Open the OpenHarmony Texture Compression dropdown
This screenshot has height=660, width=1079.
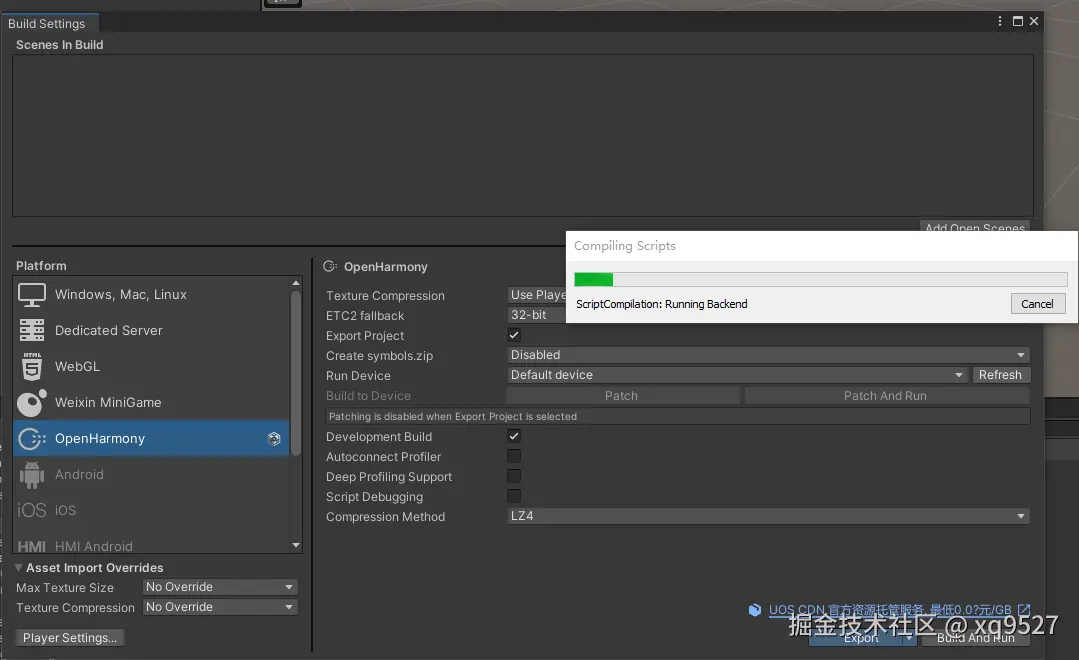tap(536, 295)
